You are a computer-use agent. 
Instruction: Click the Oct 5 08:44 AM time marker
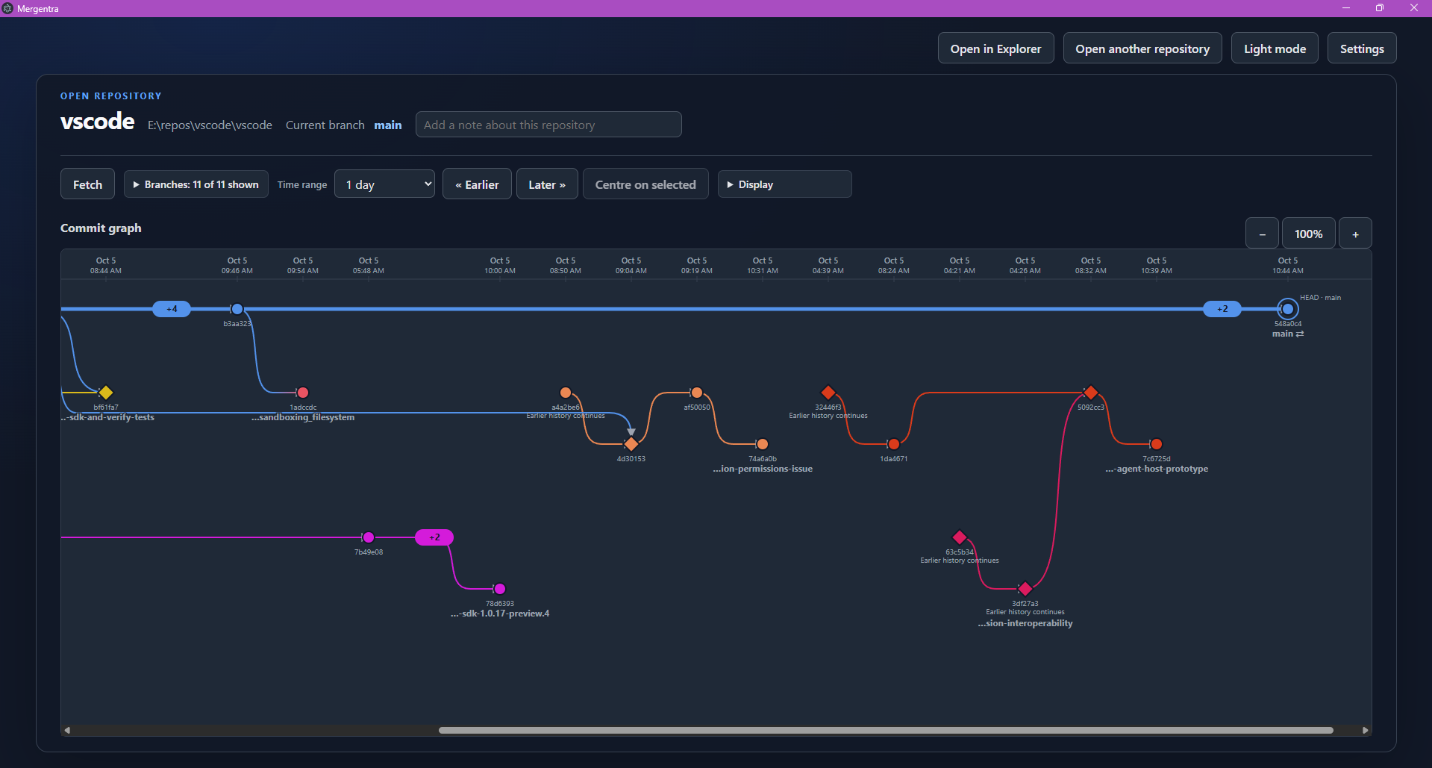point(106,265)
